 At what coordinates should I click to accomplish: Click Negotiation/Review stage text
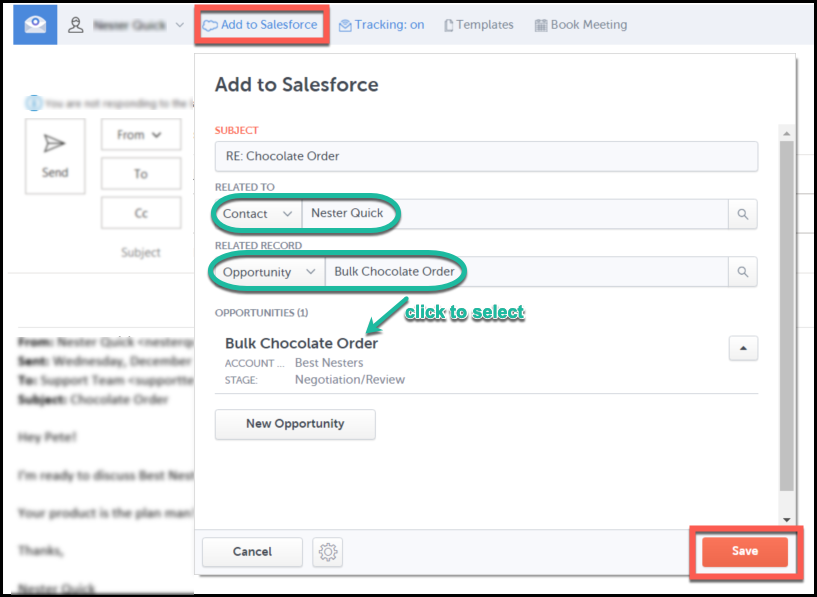tap(350, 380)
